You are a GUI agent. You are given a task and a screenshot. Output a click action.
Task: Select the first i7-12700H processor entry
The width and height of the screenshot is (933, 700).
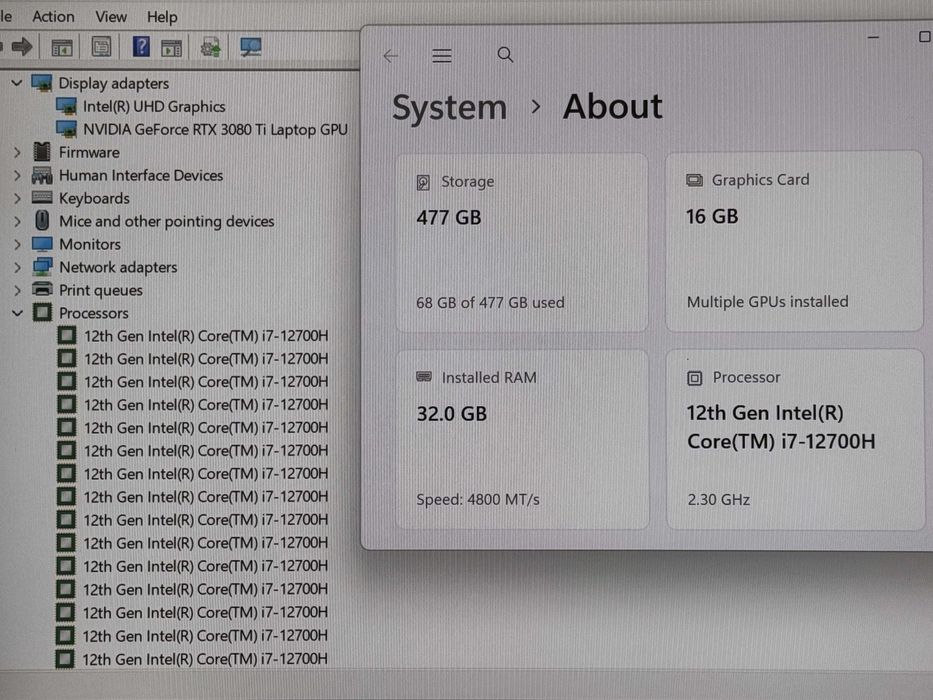205,336
